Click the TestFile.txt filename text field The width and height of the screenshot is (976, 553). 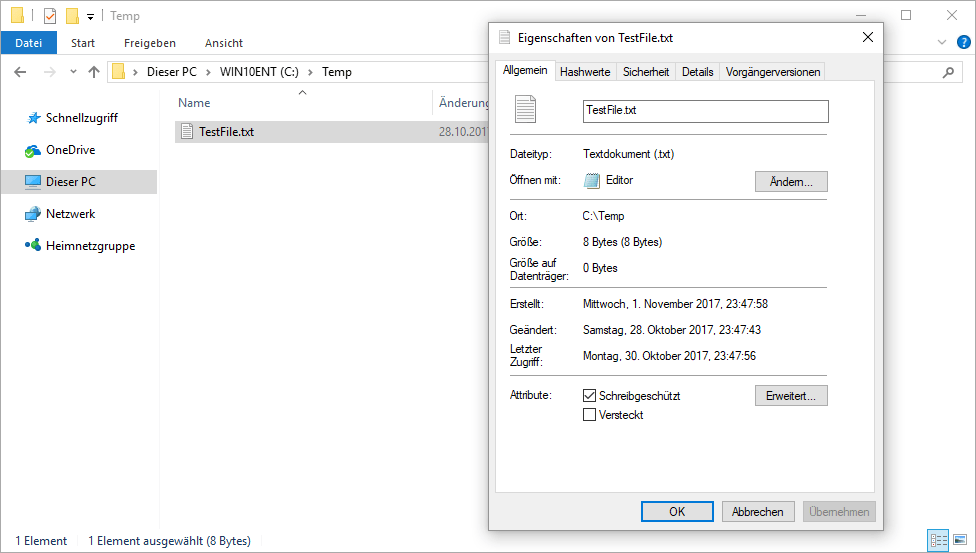click(x=705, y=111)
